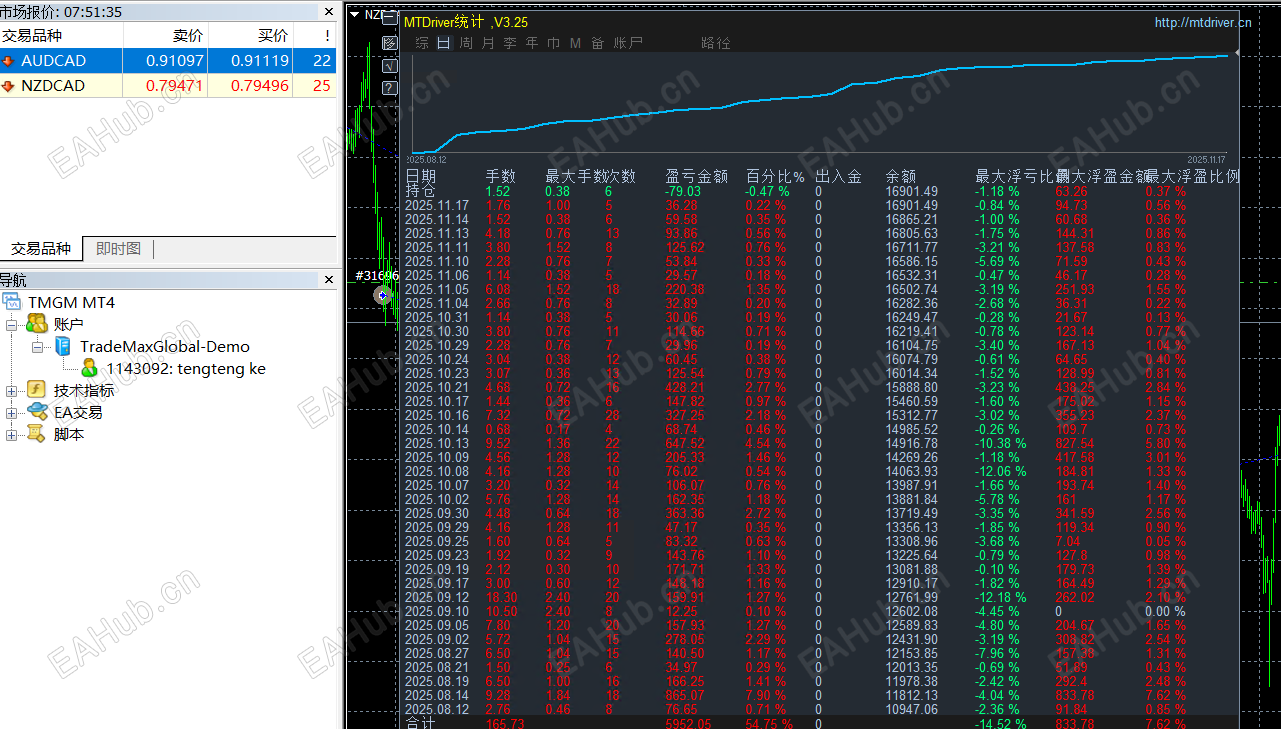
Task: Select the 交易品种 tab
Action: point(41,249)
